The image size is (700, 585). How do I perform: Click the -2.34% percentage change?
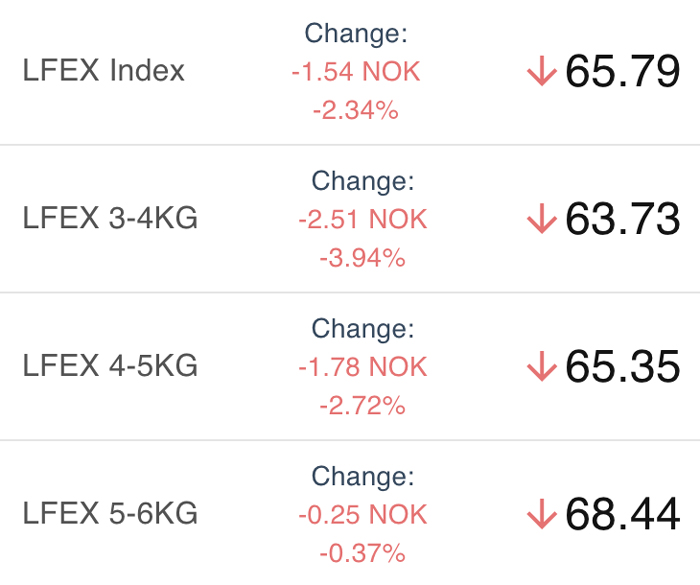point(355,110)
